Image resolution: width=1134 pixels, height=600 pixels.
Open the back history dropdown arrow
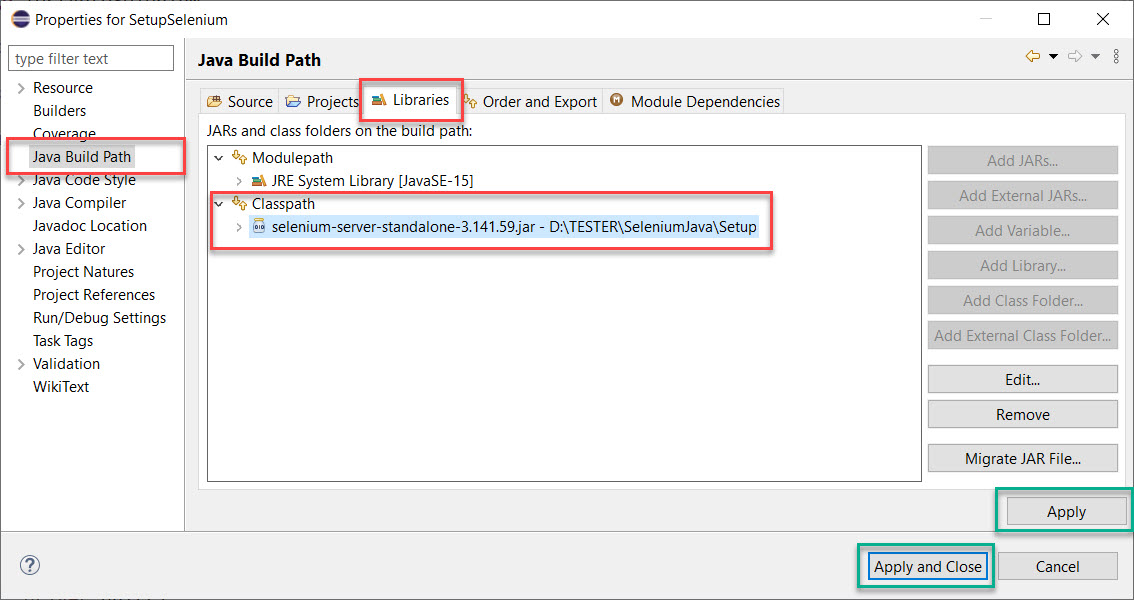tap(1053, 57)
